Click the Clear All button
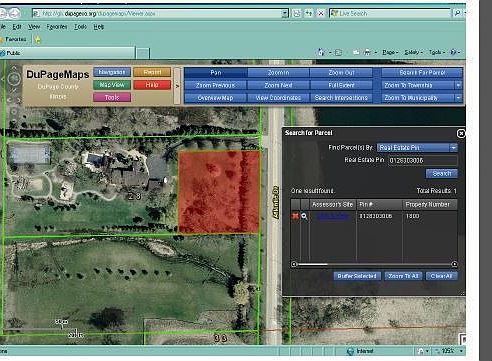Image resolution: width=492 pixels, height=361 pixels. (441, 276)
